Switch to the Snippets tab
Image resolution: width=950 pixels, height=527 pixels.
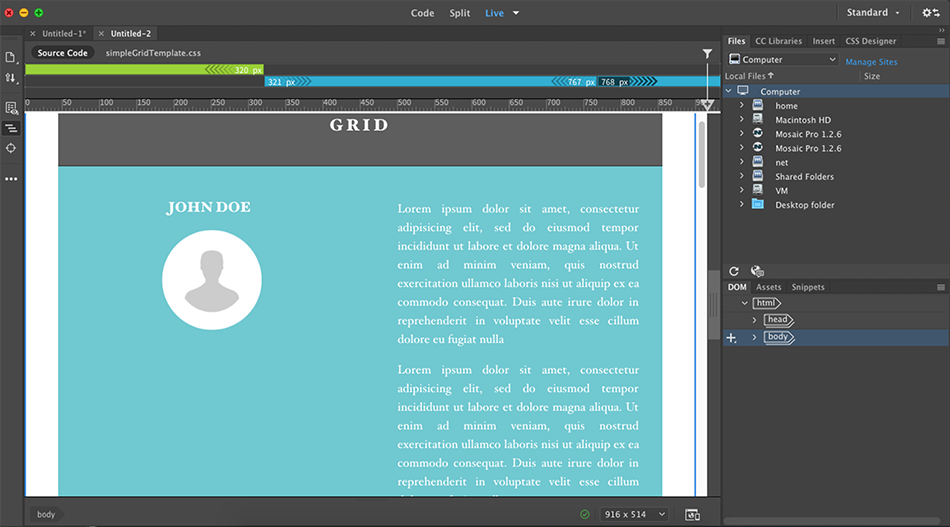[x=808, y=287]
